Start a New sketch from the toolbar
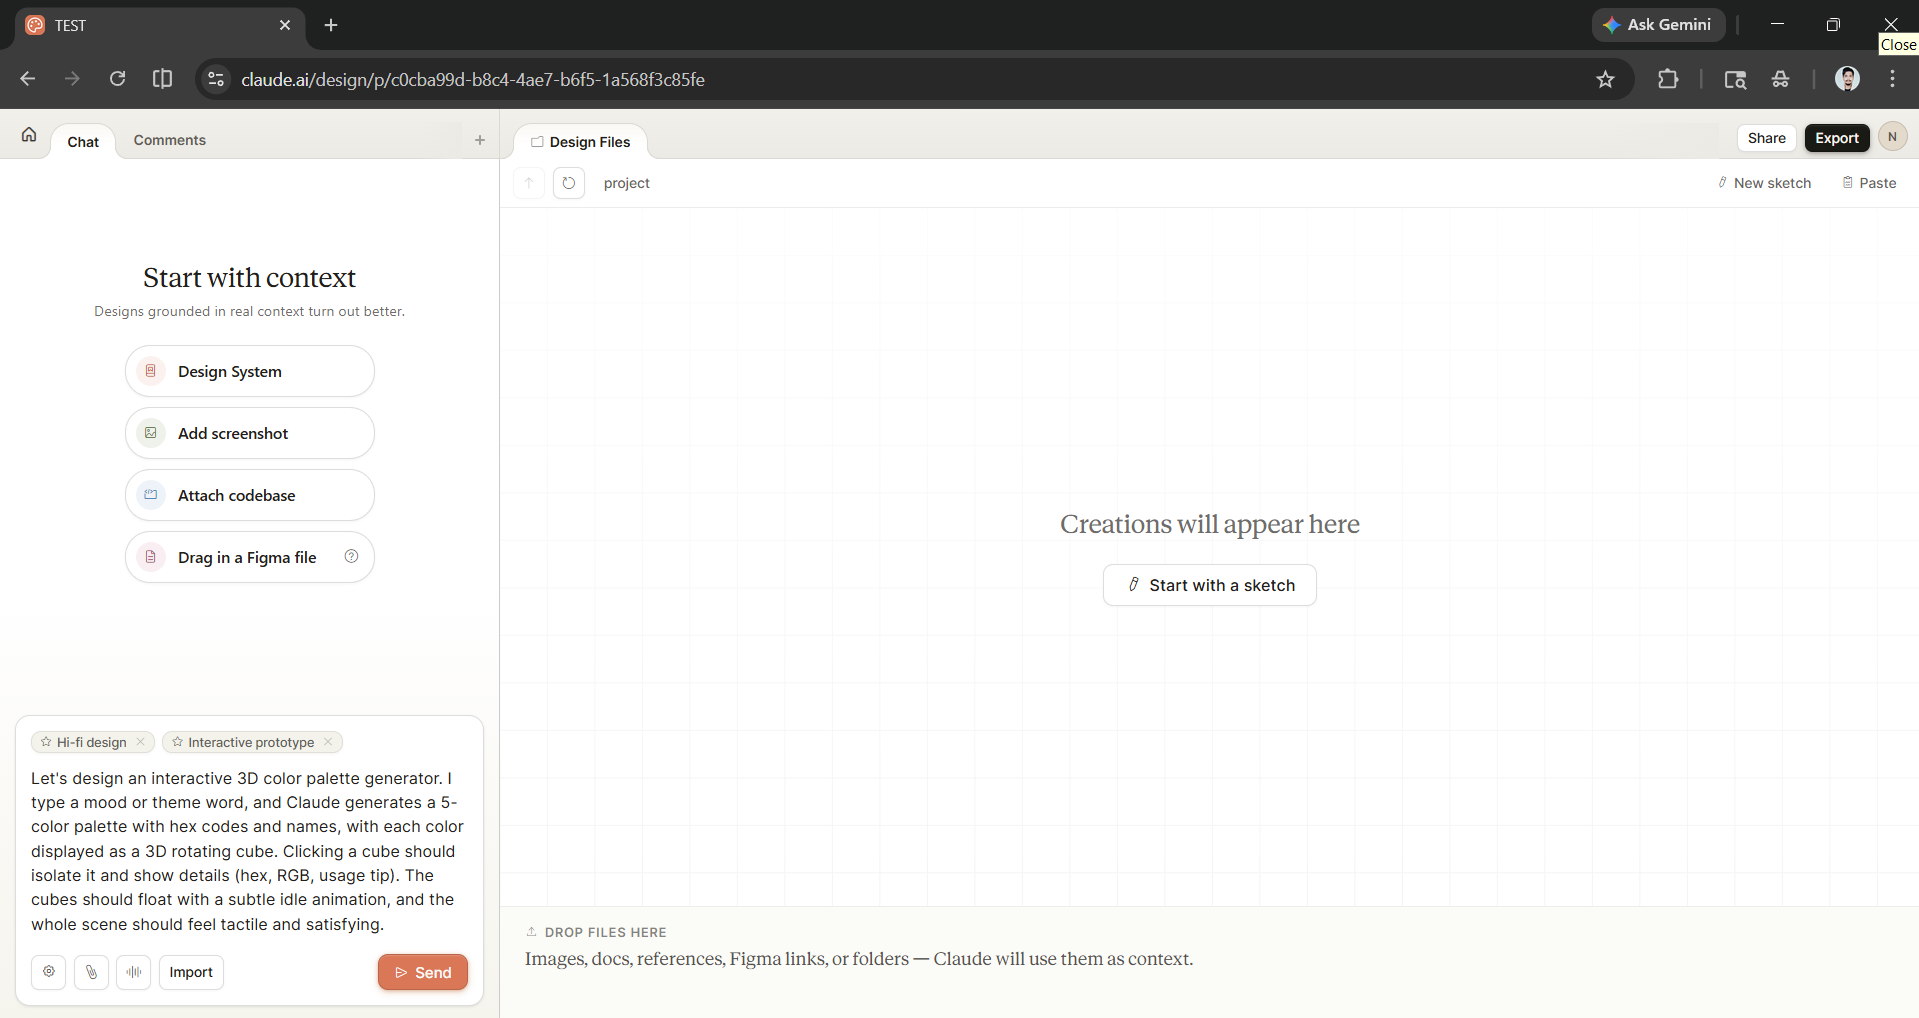 (1764, 182)
